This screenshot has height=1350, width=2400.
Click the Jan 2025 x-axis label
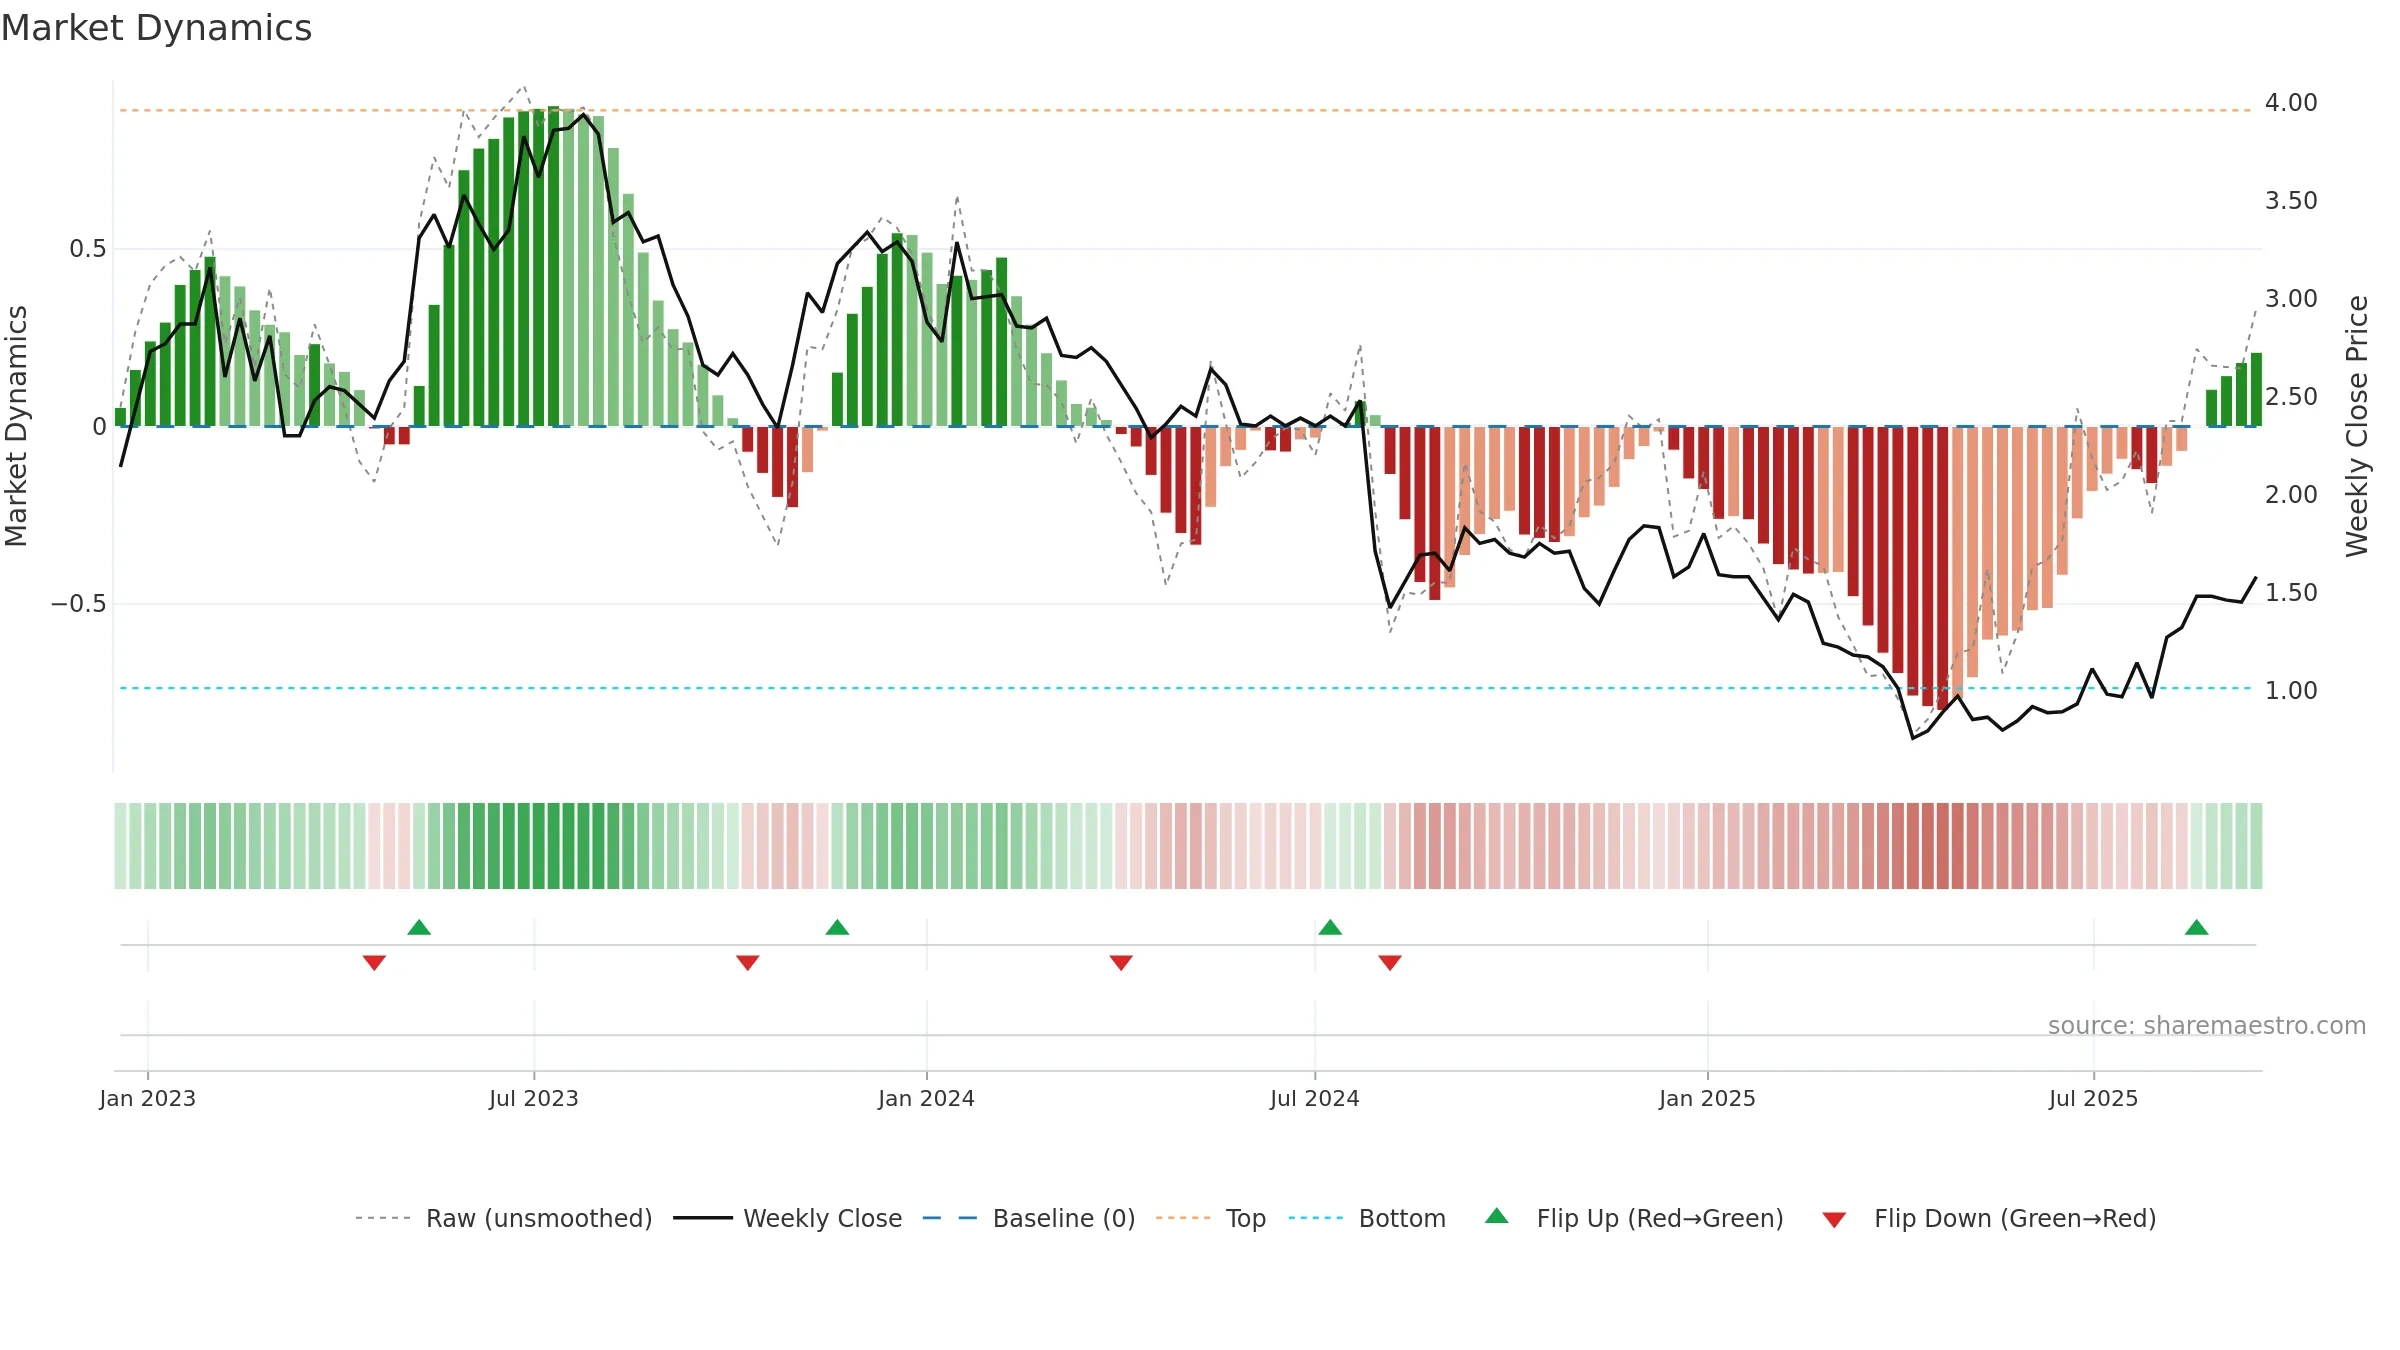pyautogui.click(x=1708, y=1098)
